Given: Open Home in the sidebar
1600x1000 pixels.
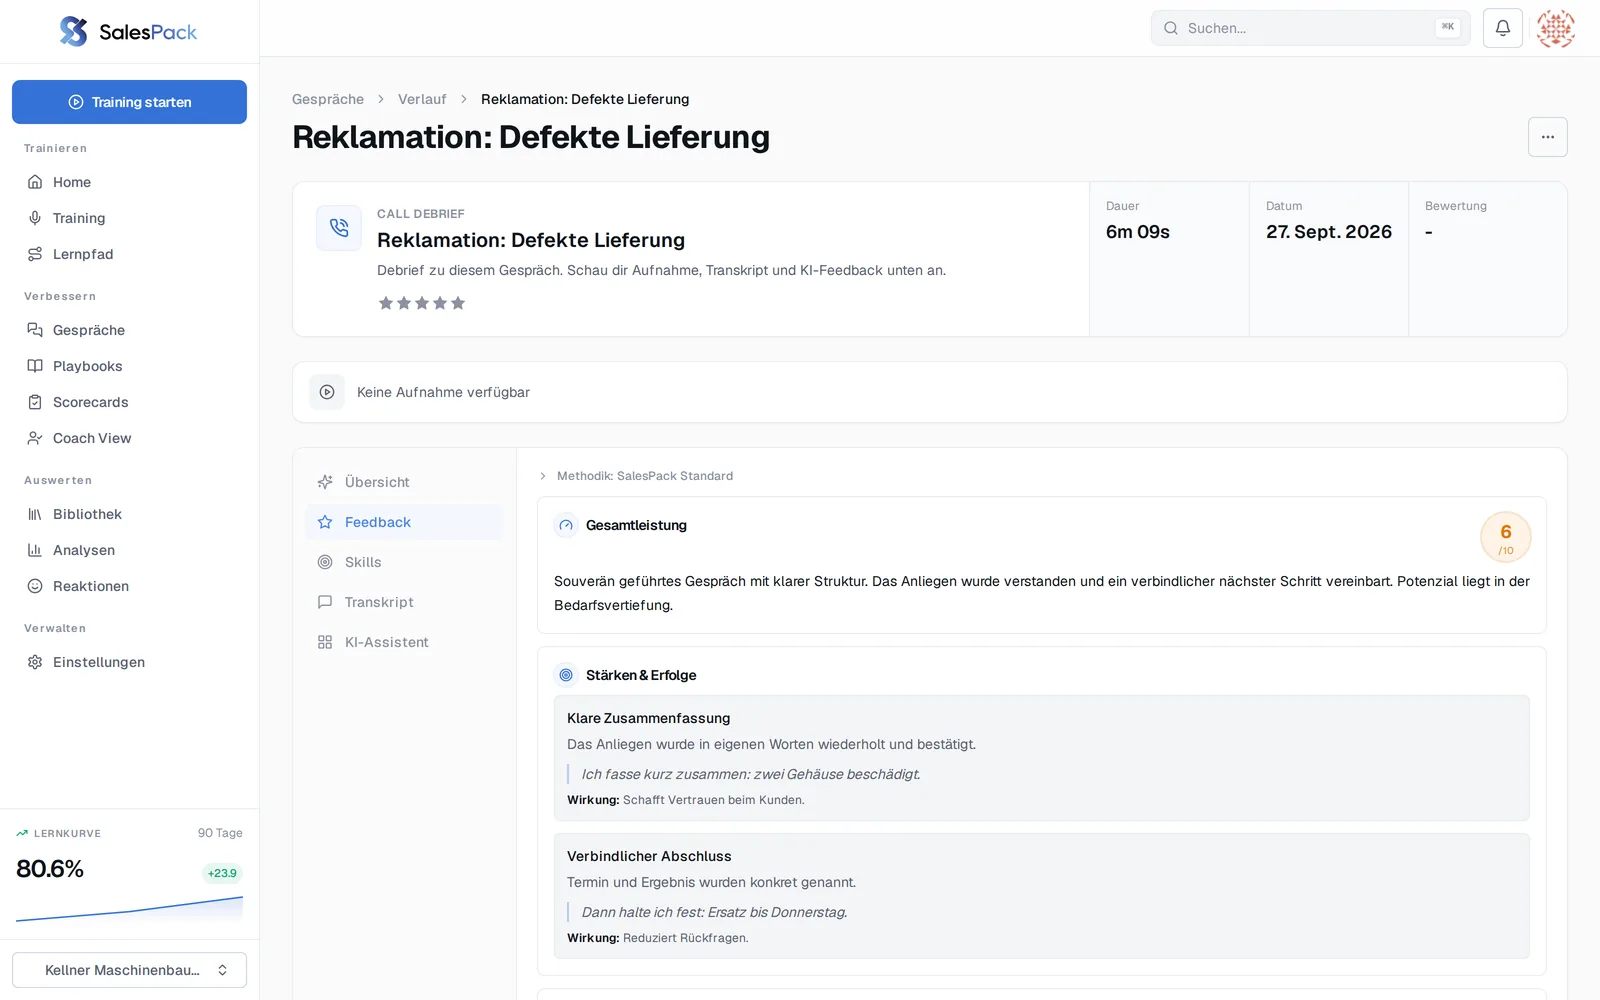Looking at the screenshot, I should 129,182.
